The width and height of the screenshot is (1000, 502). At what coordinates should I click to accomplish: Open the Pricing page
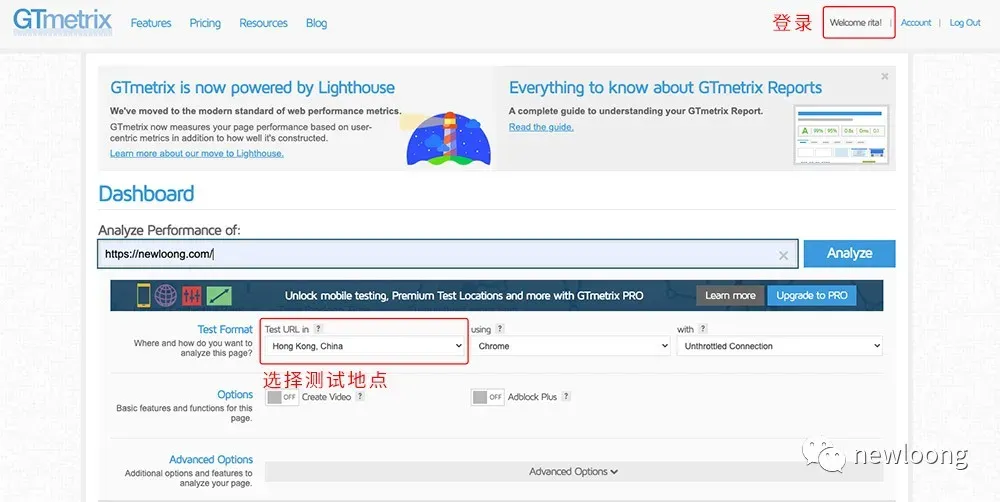point(205,23)
